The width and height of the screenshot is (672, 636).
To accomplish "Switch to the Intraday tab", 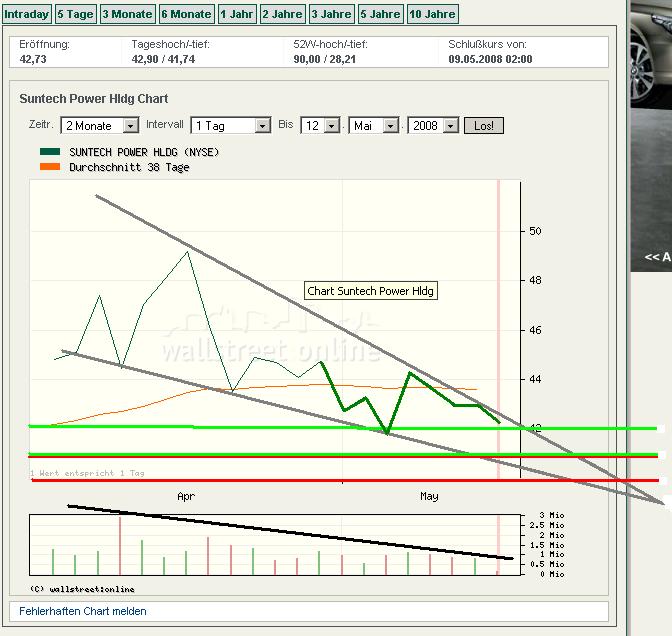I will point(26,14).
